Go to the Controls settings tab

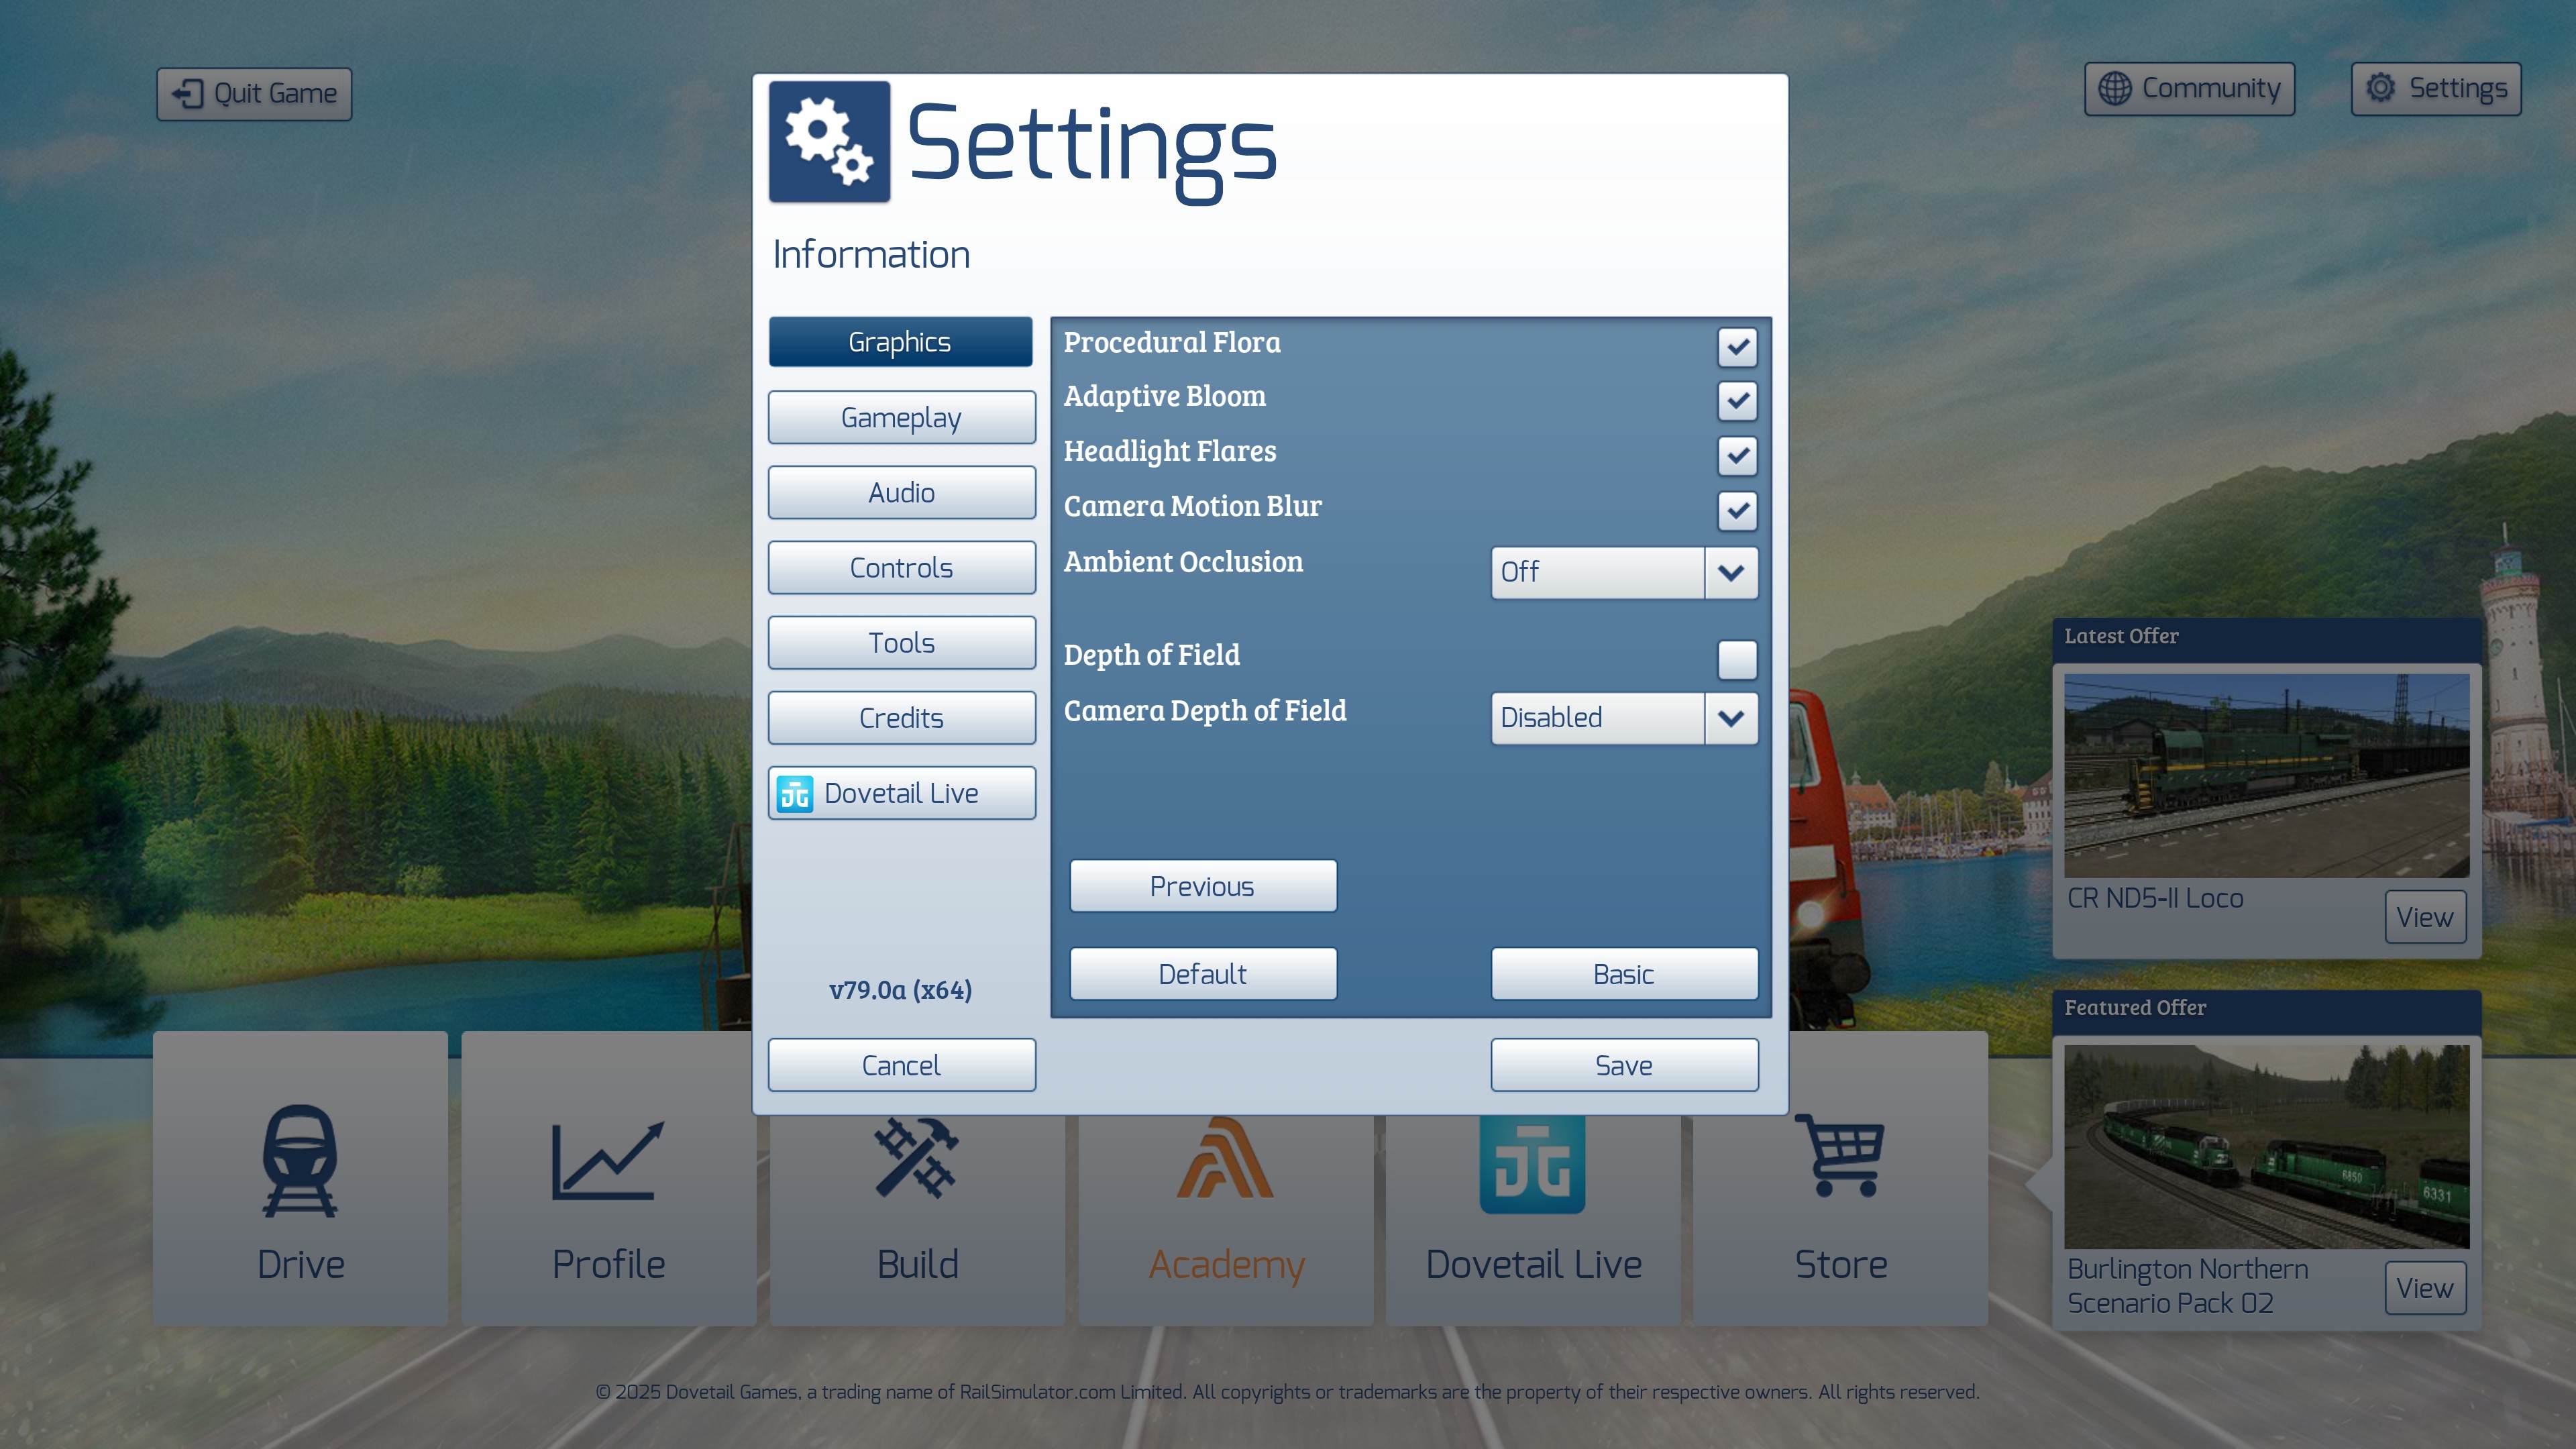click(x=901, y=568)
